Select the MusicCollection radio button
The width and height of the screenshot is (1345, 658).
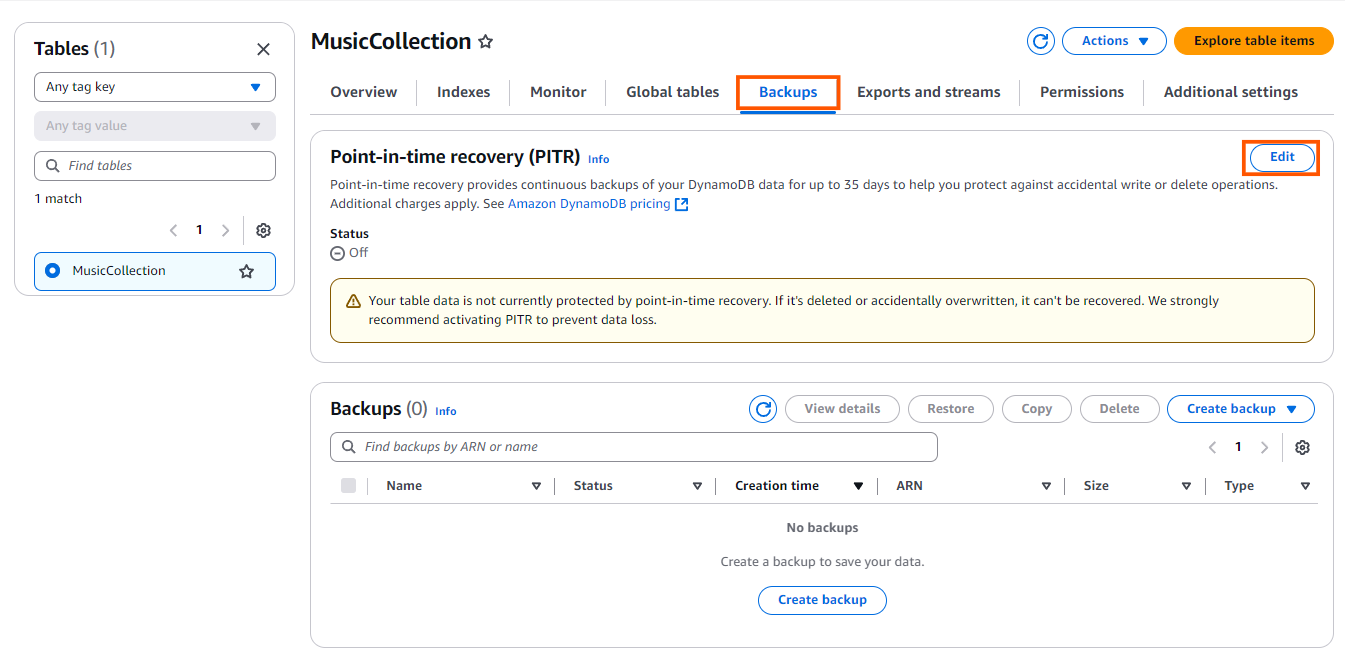point(53,271)
